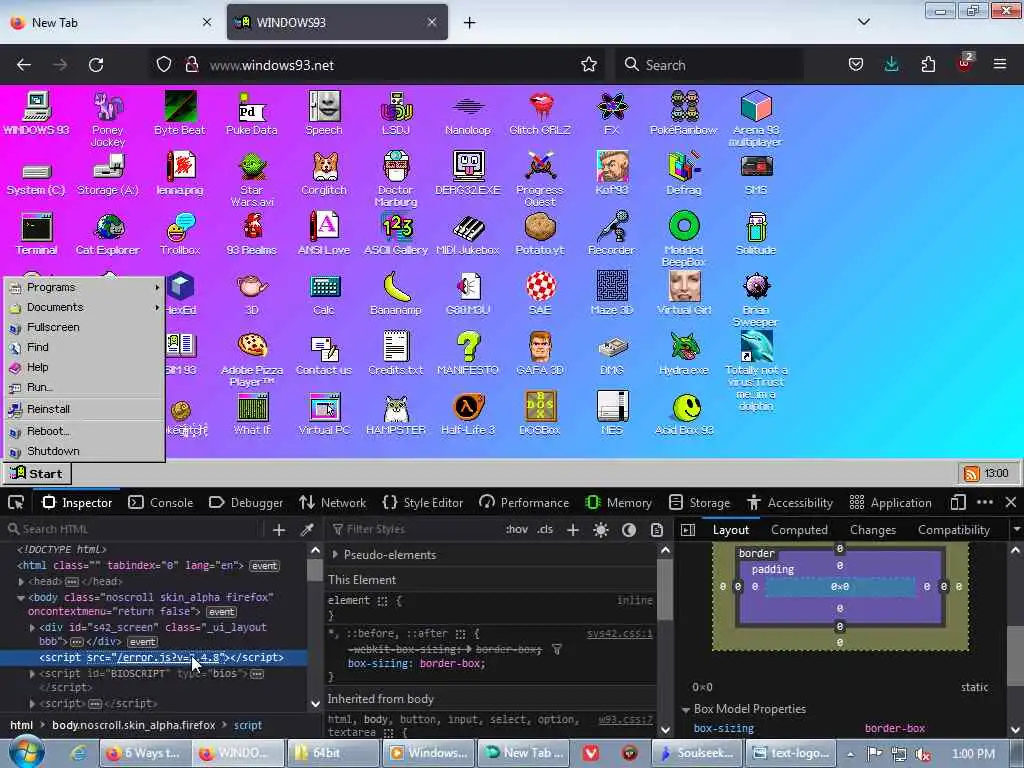Image resolution: width=1024 pixels, height=768 pixels.
Task: Expand the BIOSCRIPT script node
Action: tap(32, 673)
